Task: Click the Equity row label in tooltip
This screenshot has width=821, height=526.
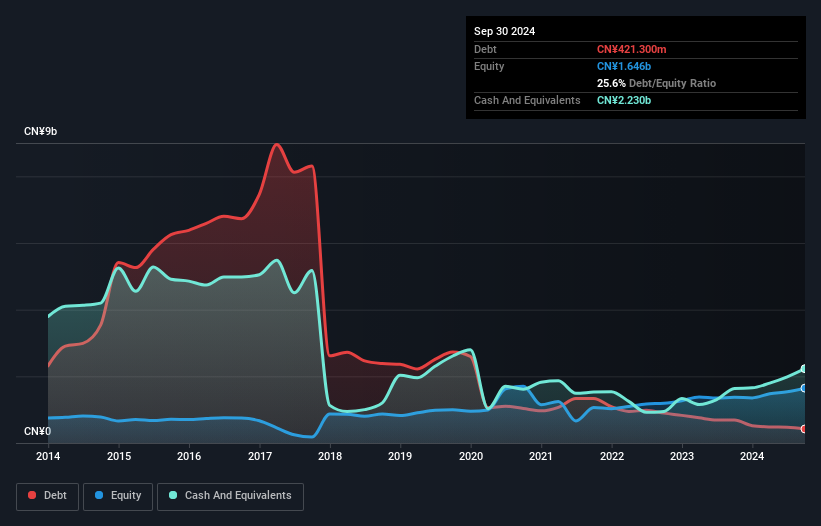Action: (489, 66)
